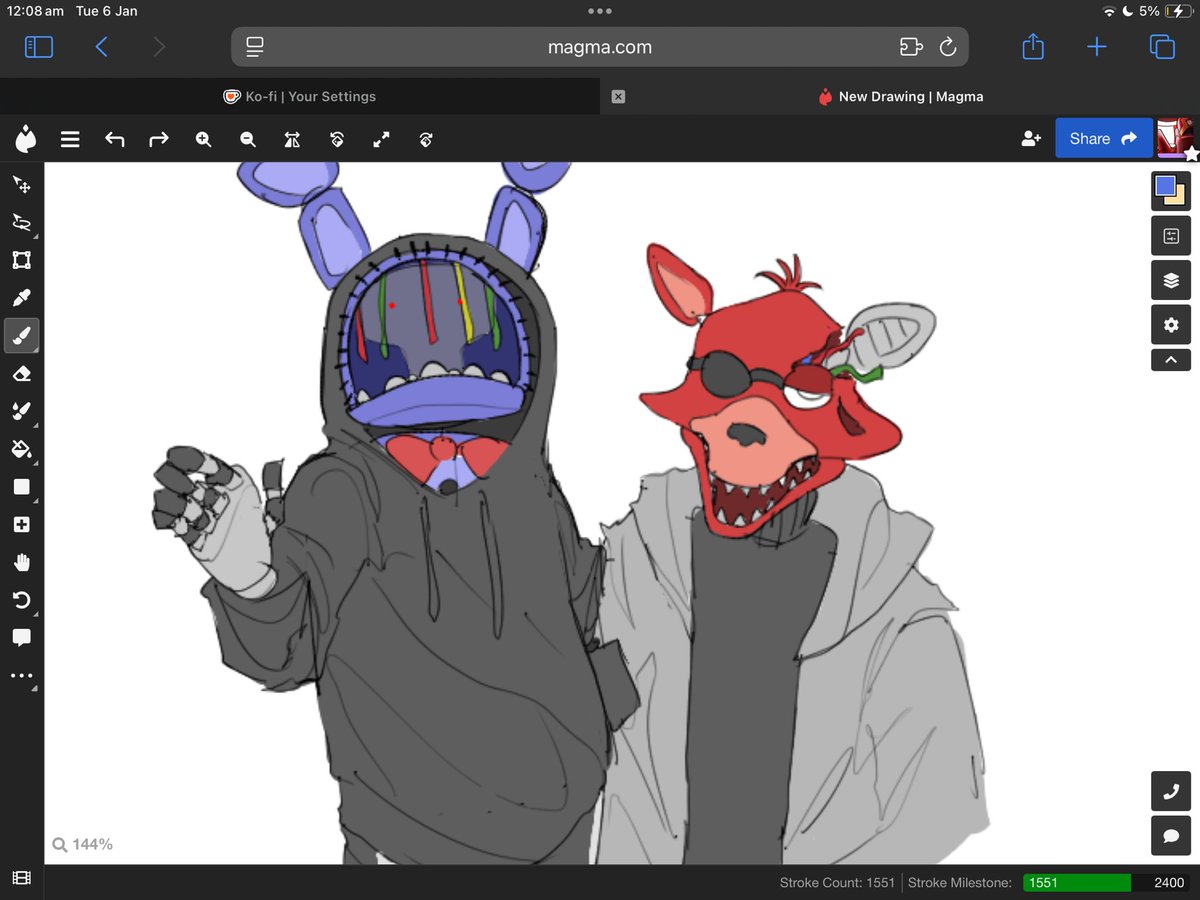Select the Shape rectangle tool
The height and width of the screenshot is (900, 1200).
pos(21,487)
